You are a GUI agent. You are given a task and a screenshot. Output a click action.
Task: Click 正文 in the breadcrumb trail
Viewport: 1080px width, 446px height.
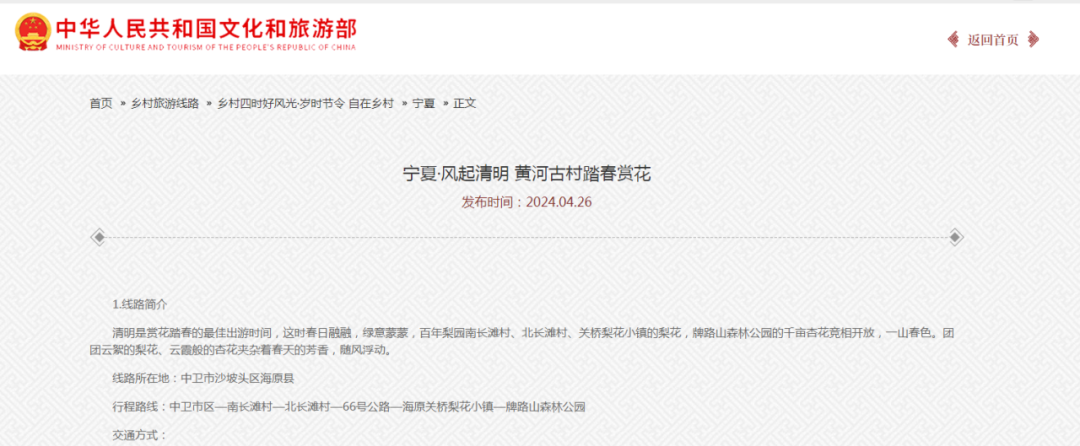(465, 103)
